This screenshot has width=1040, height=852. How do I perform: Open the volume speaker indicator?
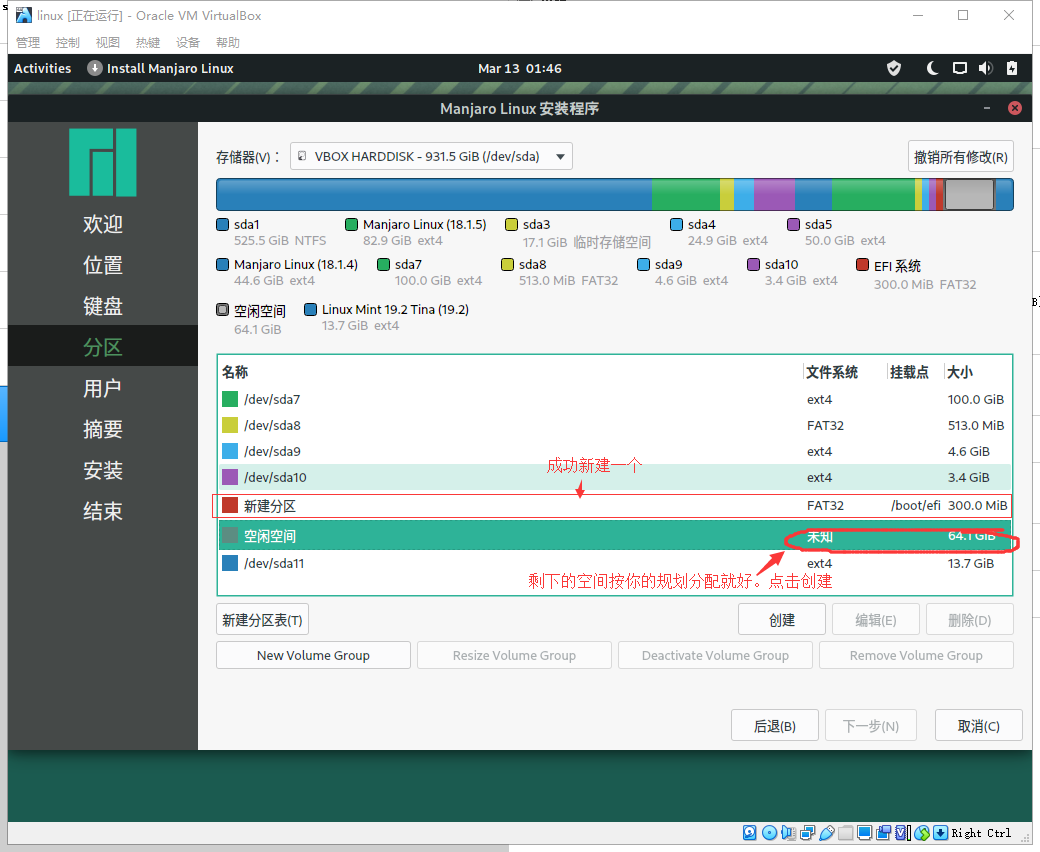pyautogui.click(x=985, y=68)
